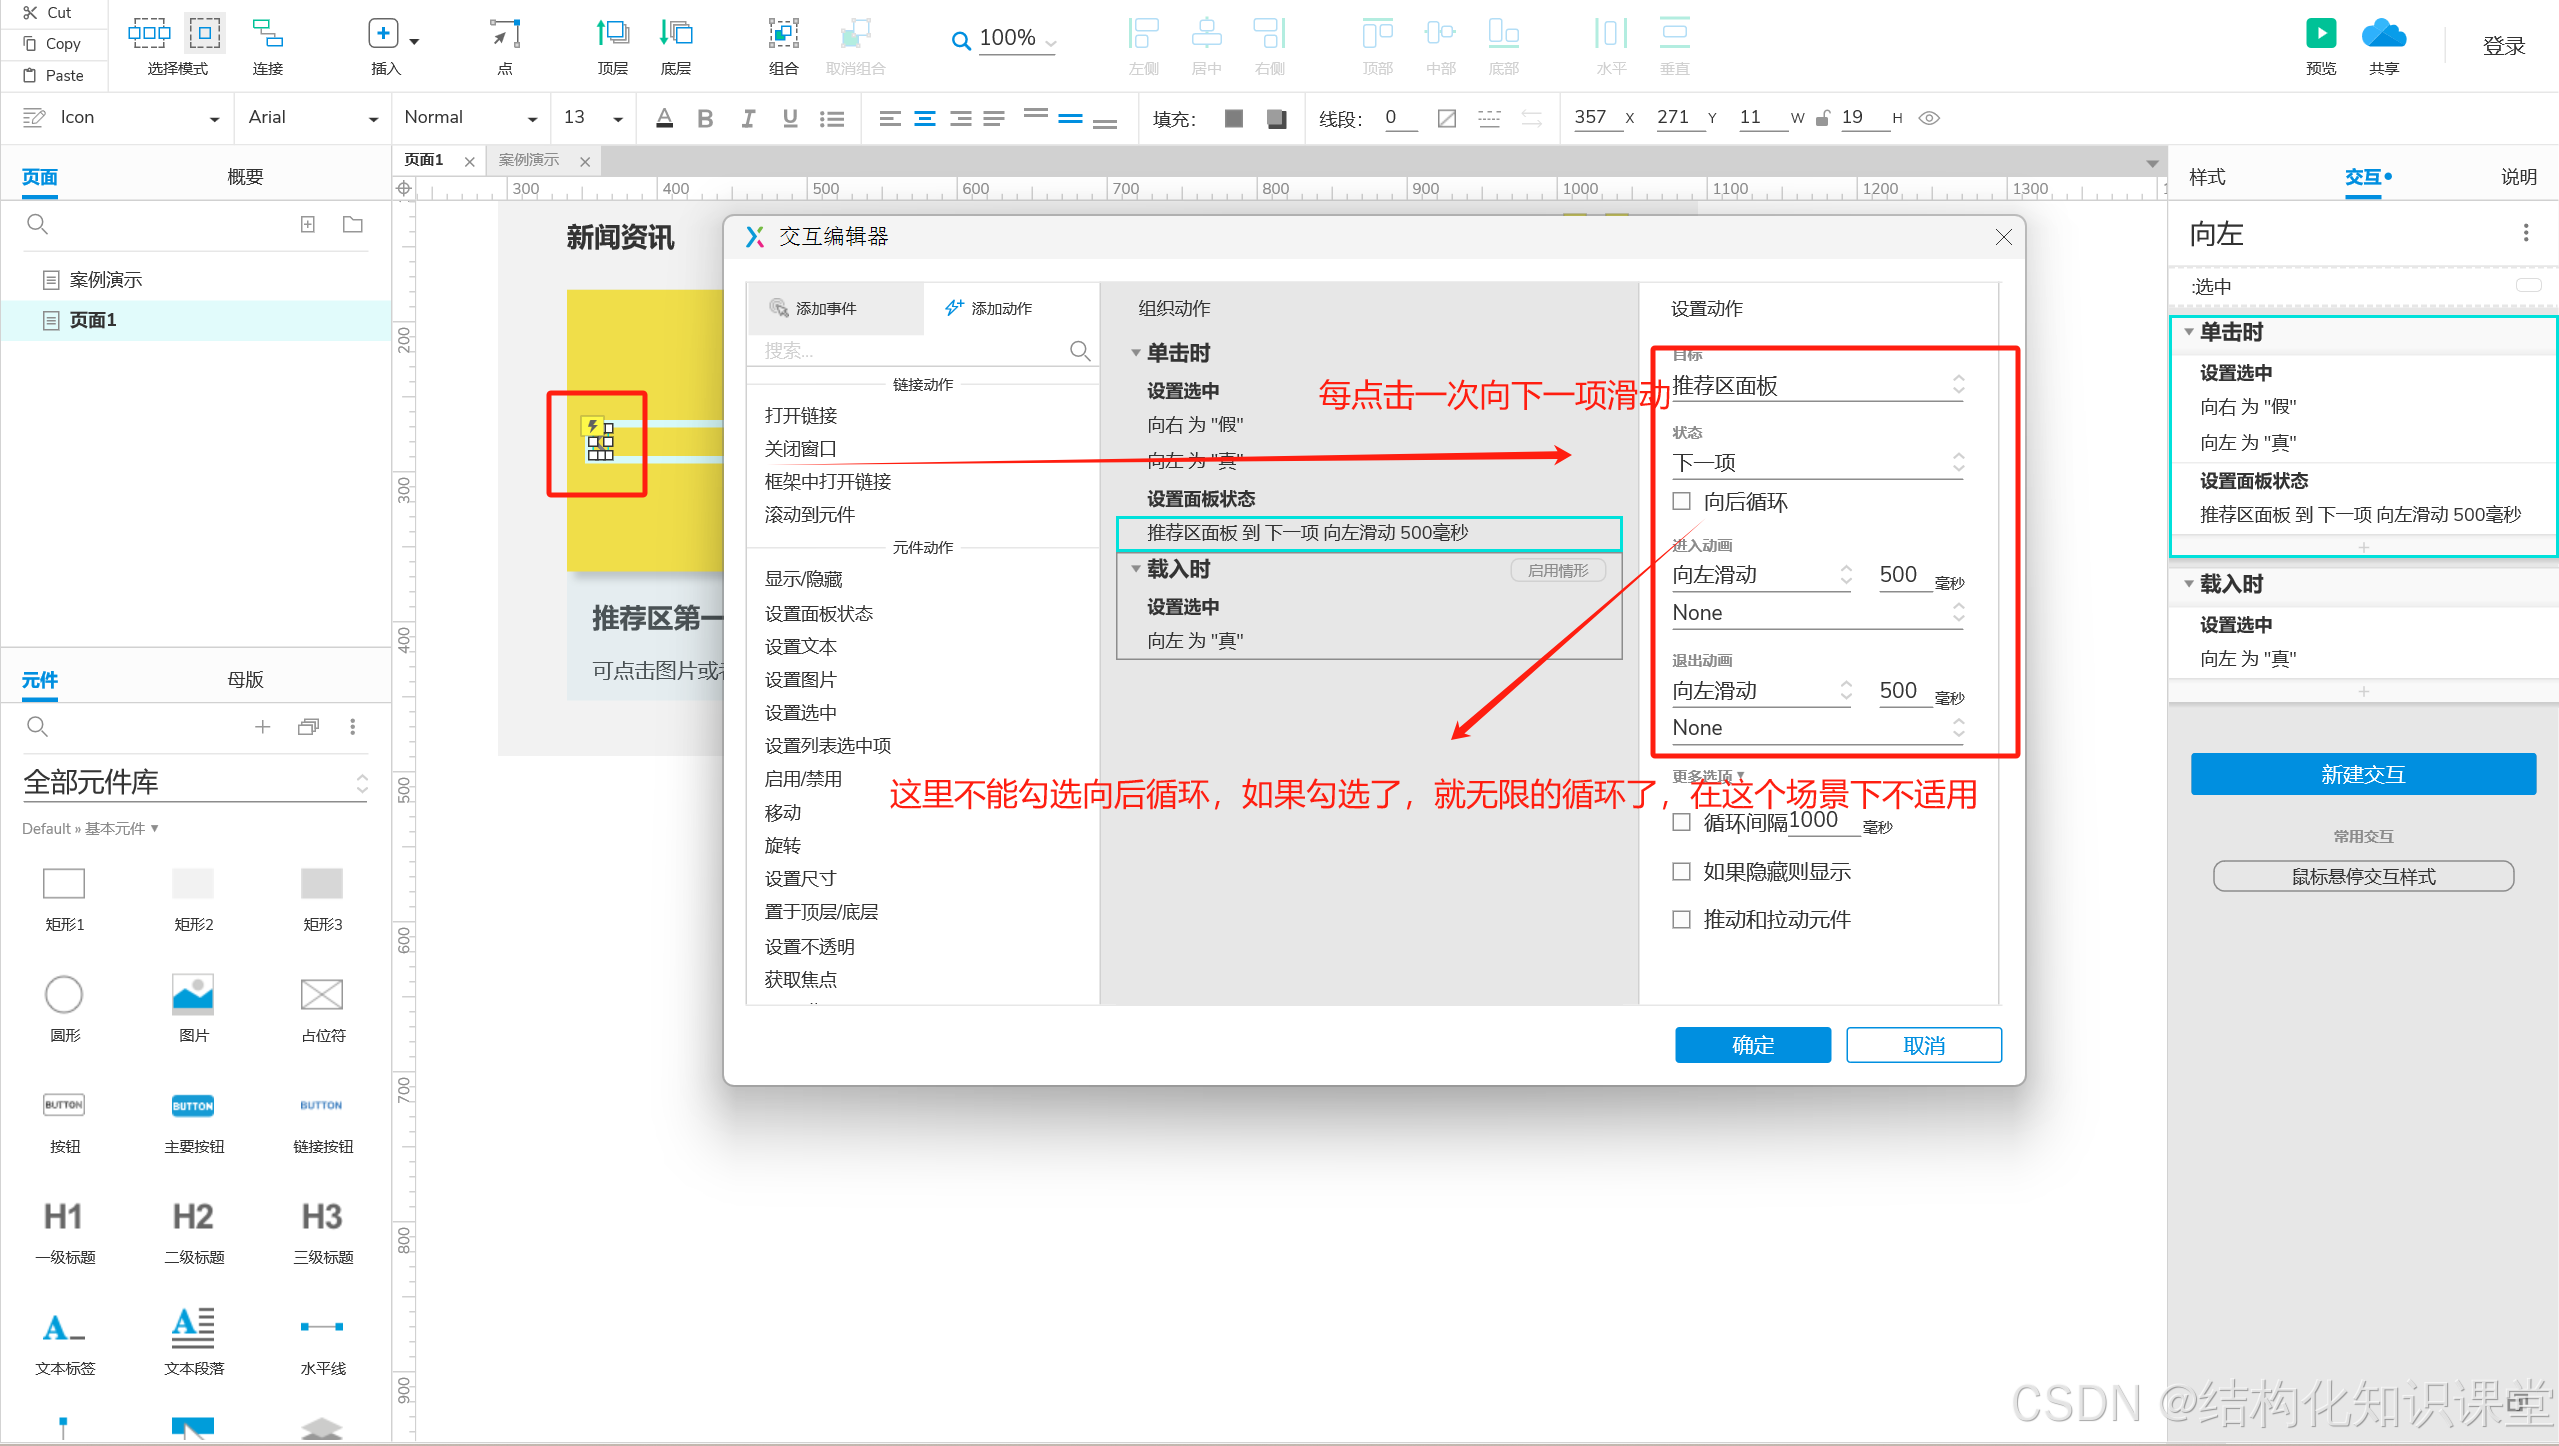Click the 矩形1 widget thumbnail
This screenshot has width=2559, height=1446.
[64, 884]
